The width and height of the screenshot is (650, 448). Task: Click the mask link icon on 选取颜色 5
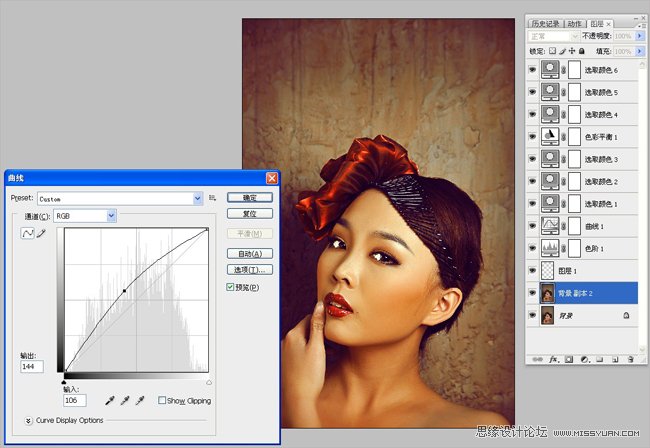(564, 92)
